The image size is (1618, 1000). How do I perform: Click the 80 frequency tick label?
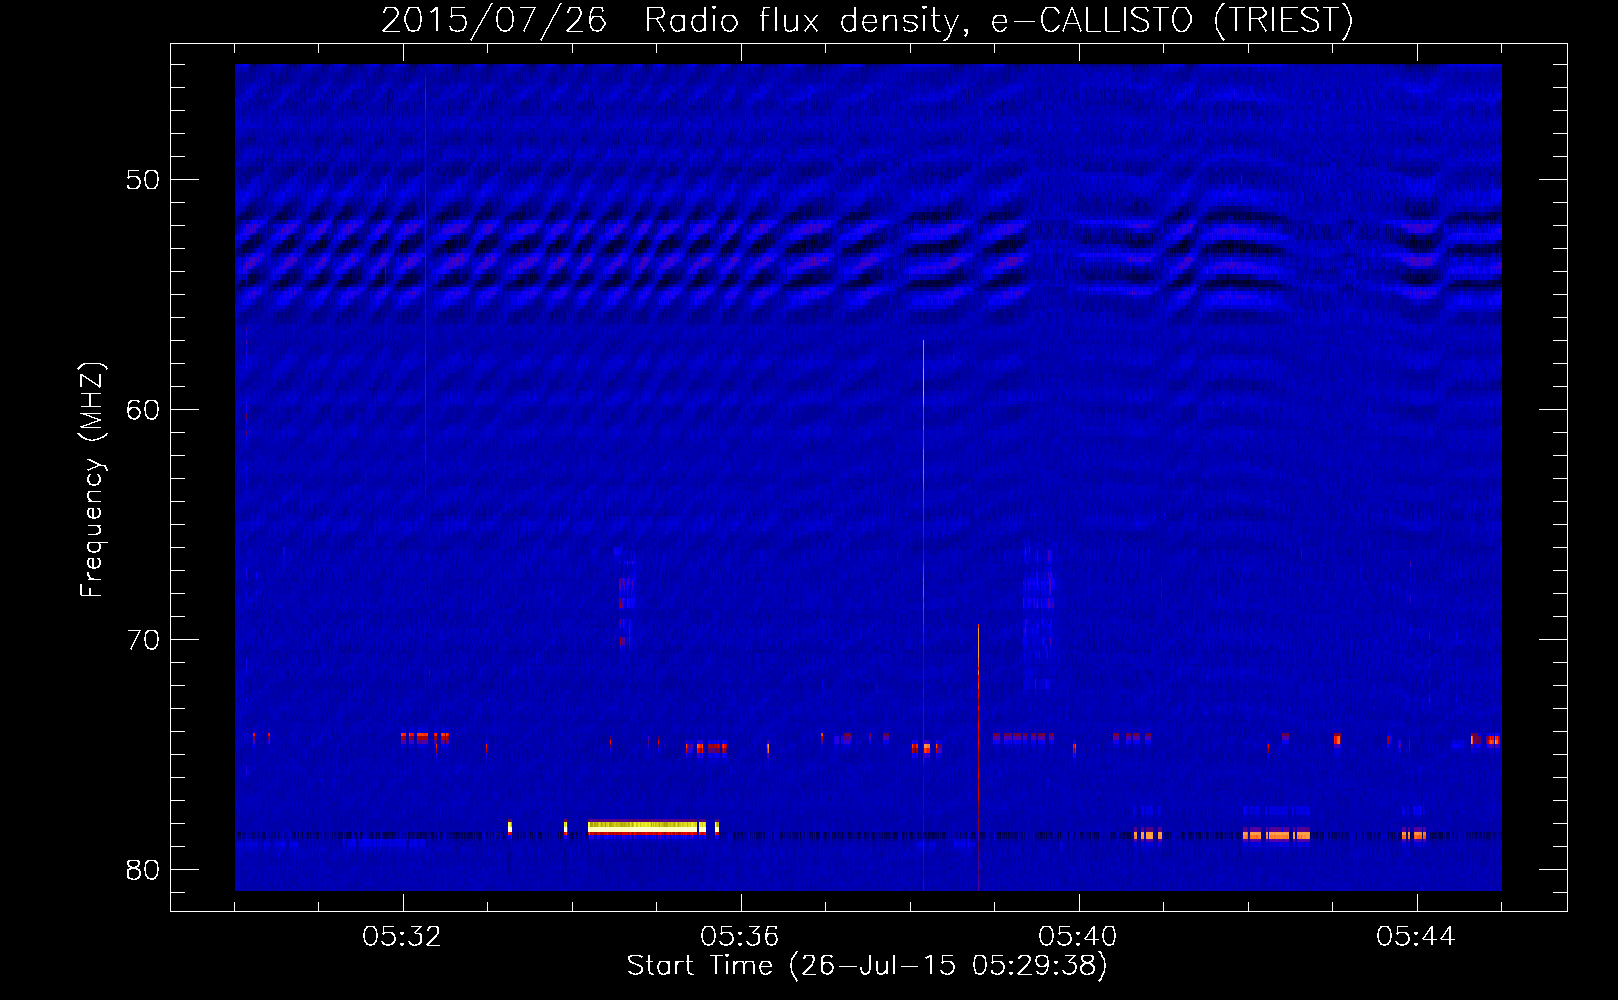tap(143, 870)
